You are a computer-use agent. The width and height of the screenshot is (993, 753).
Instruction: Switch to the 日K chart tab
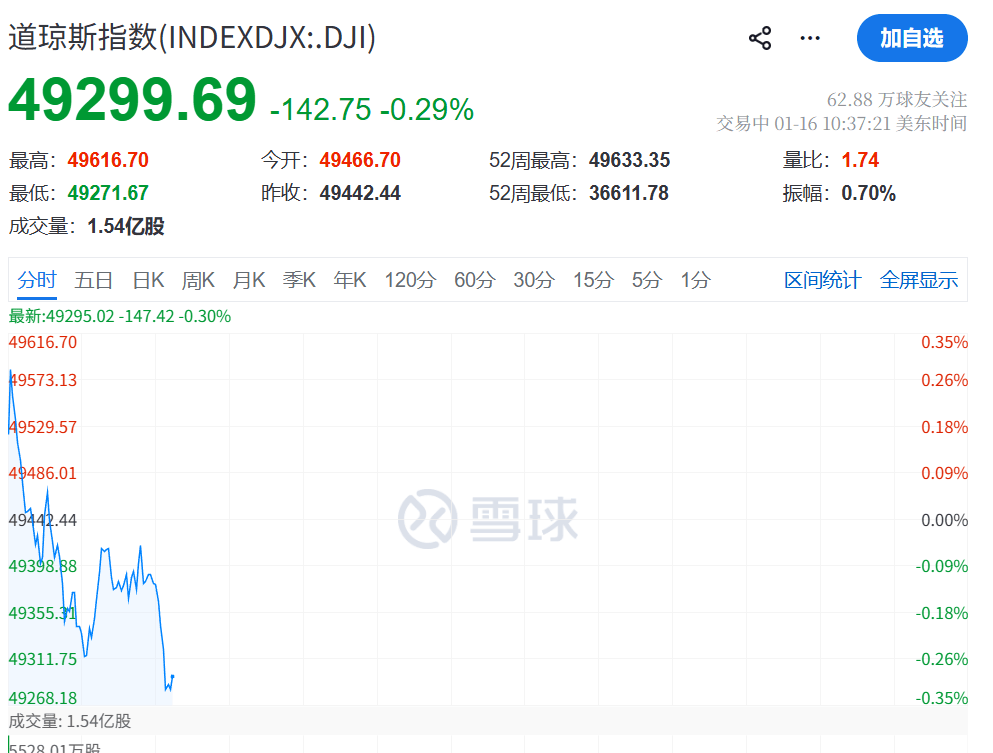coord(148,280)
